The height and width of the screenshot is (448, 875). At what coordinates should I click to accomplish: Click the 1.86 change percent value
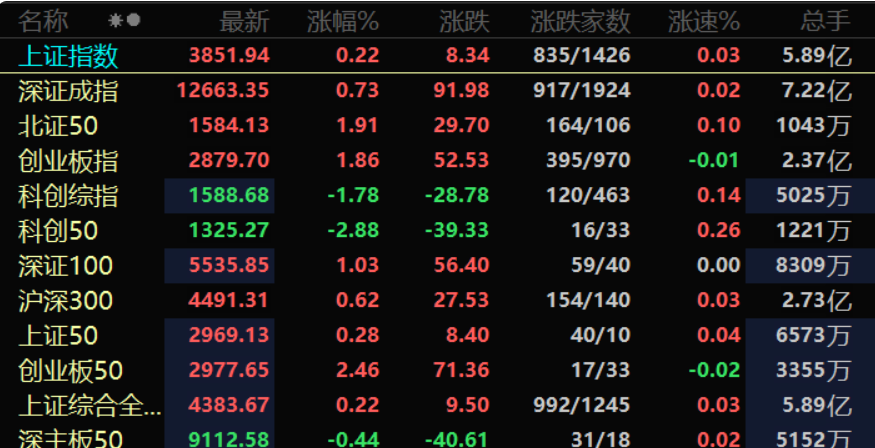[x=358, y=160]
